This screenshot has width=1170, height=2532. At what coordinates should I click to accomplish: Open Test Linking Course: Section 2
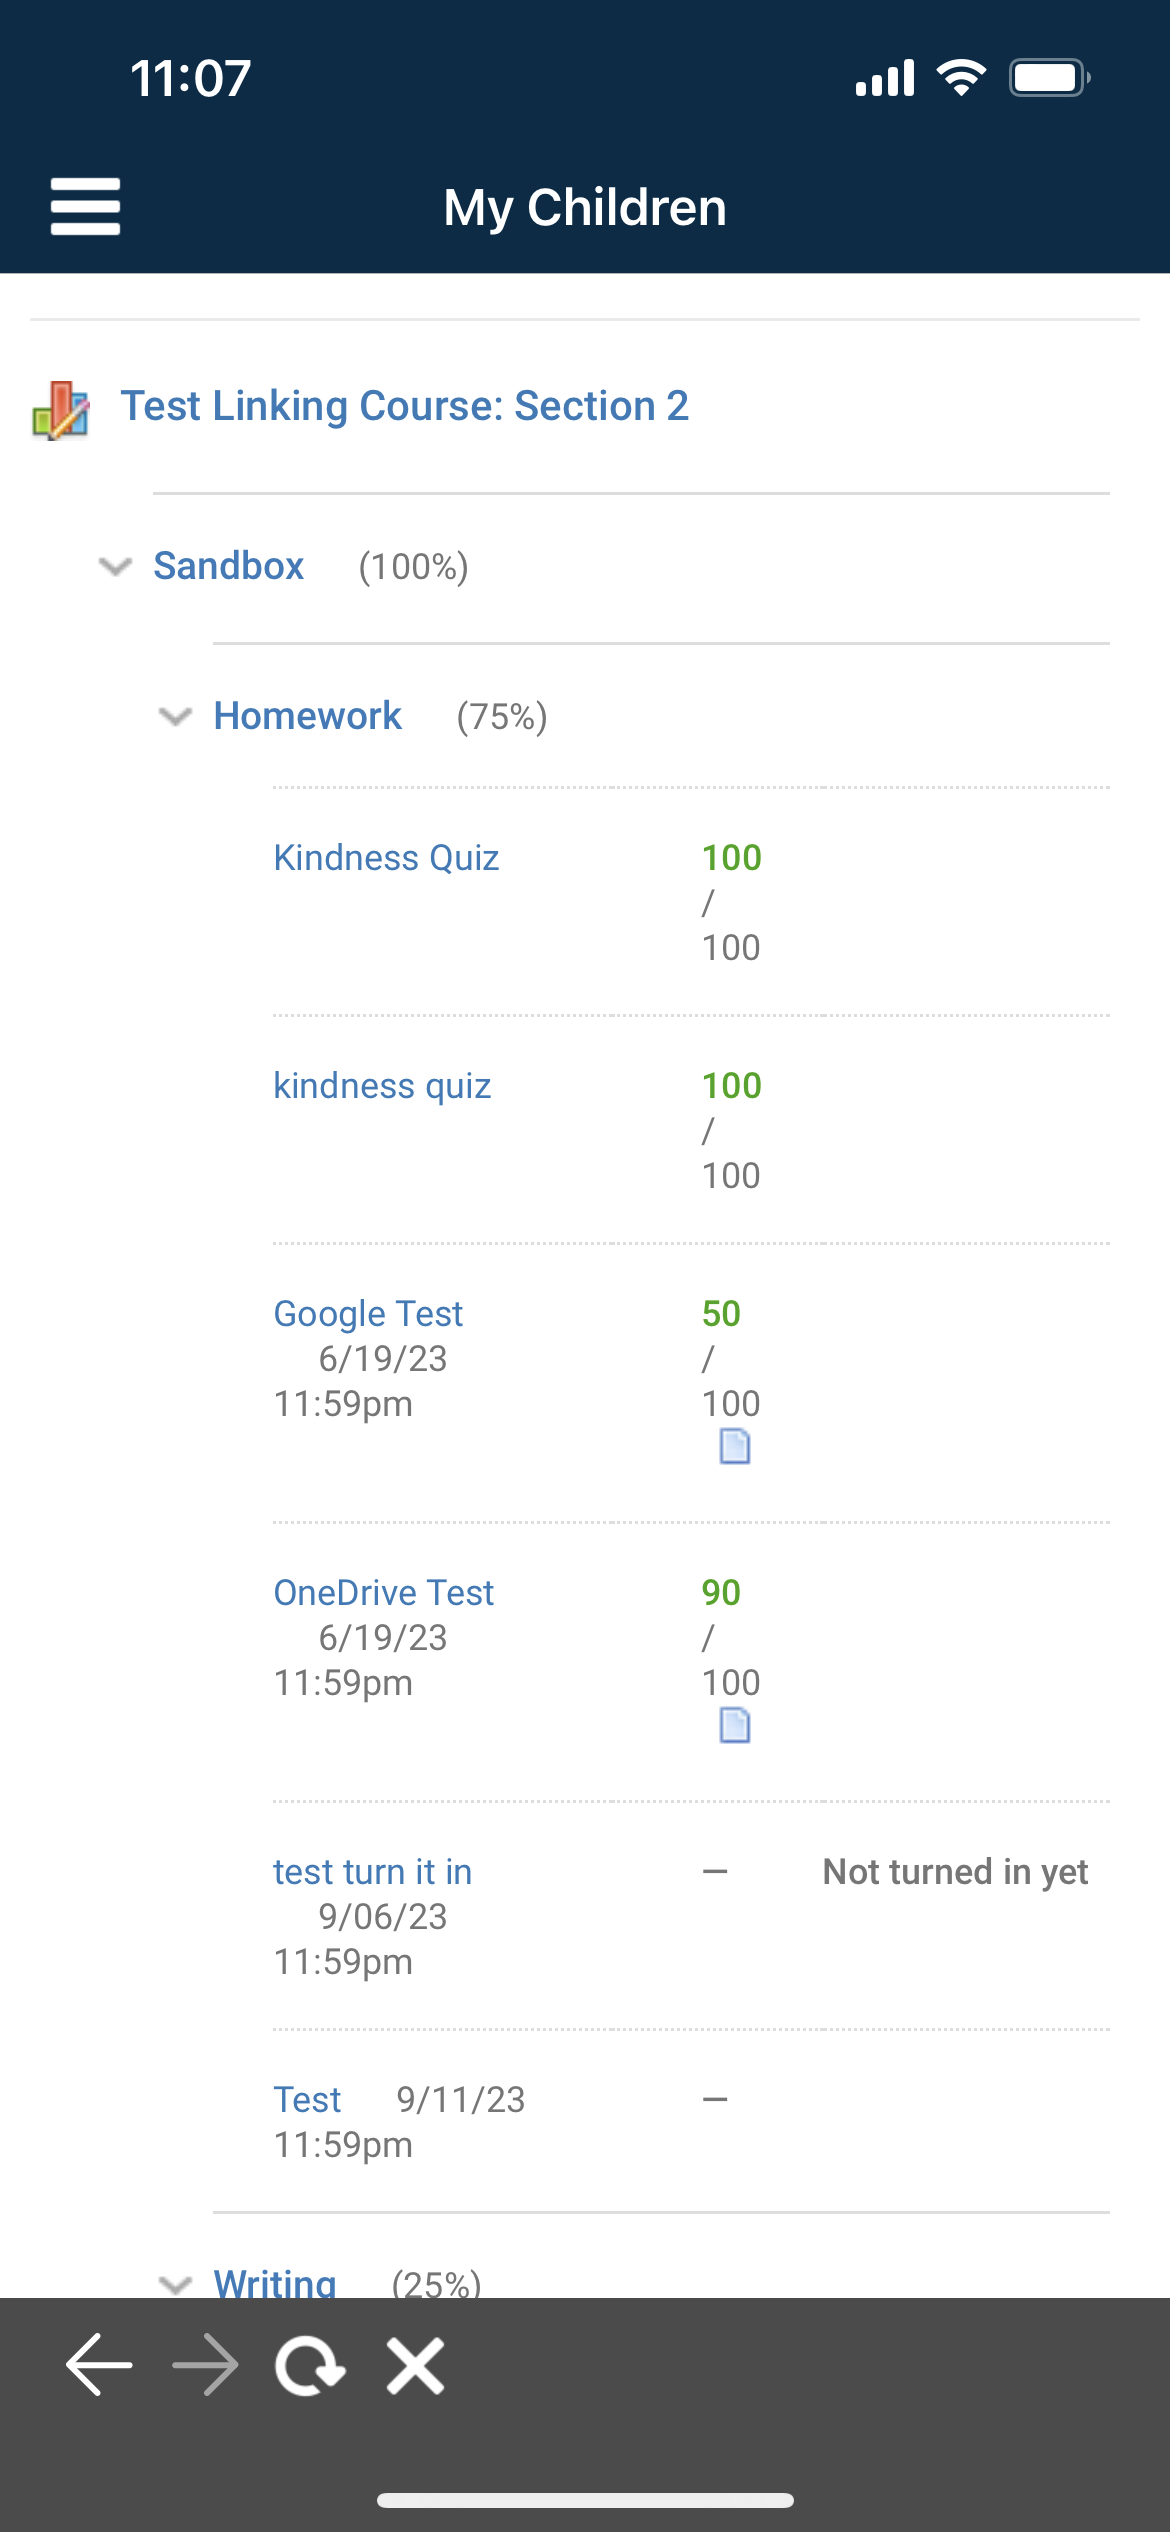(x=405, y=406)
